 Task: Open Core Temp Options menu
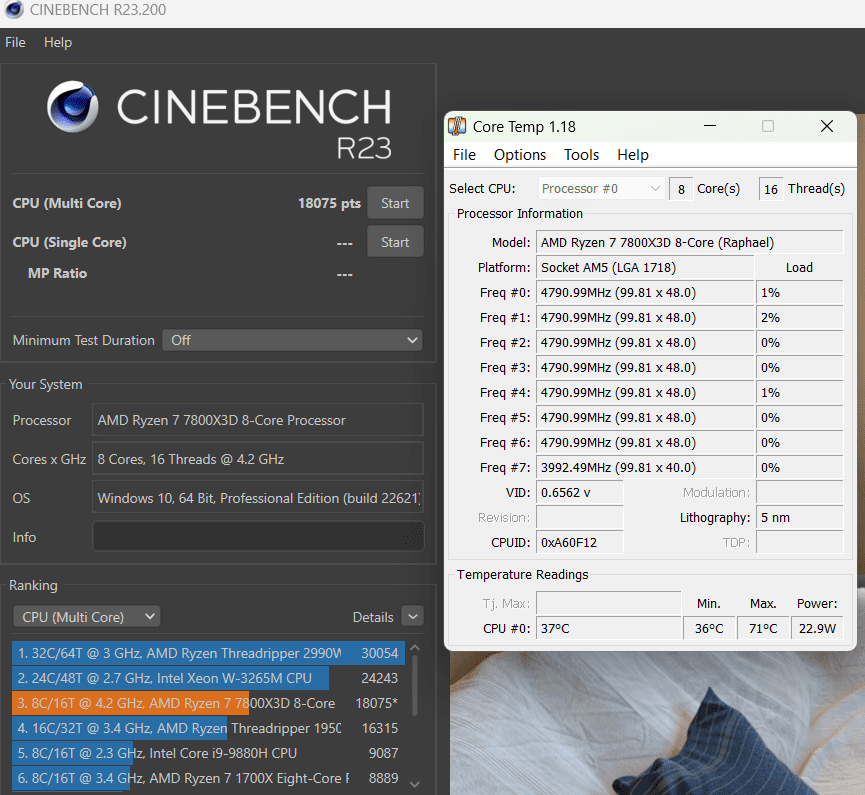[520, 155]
